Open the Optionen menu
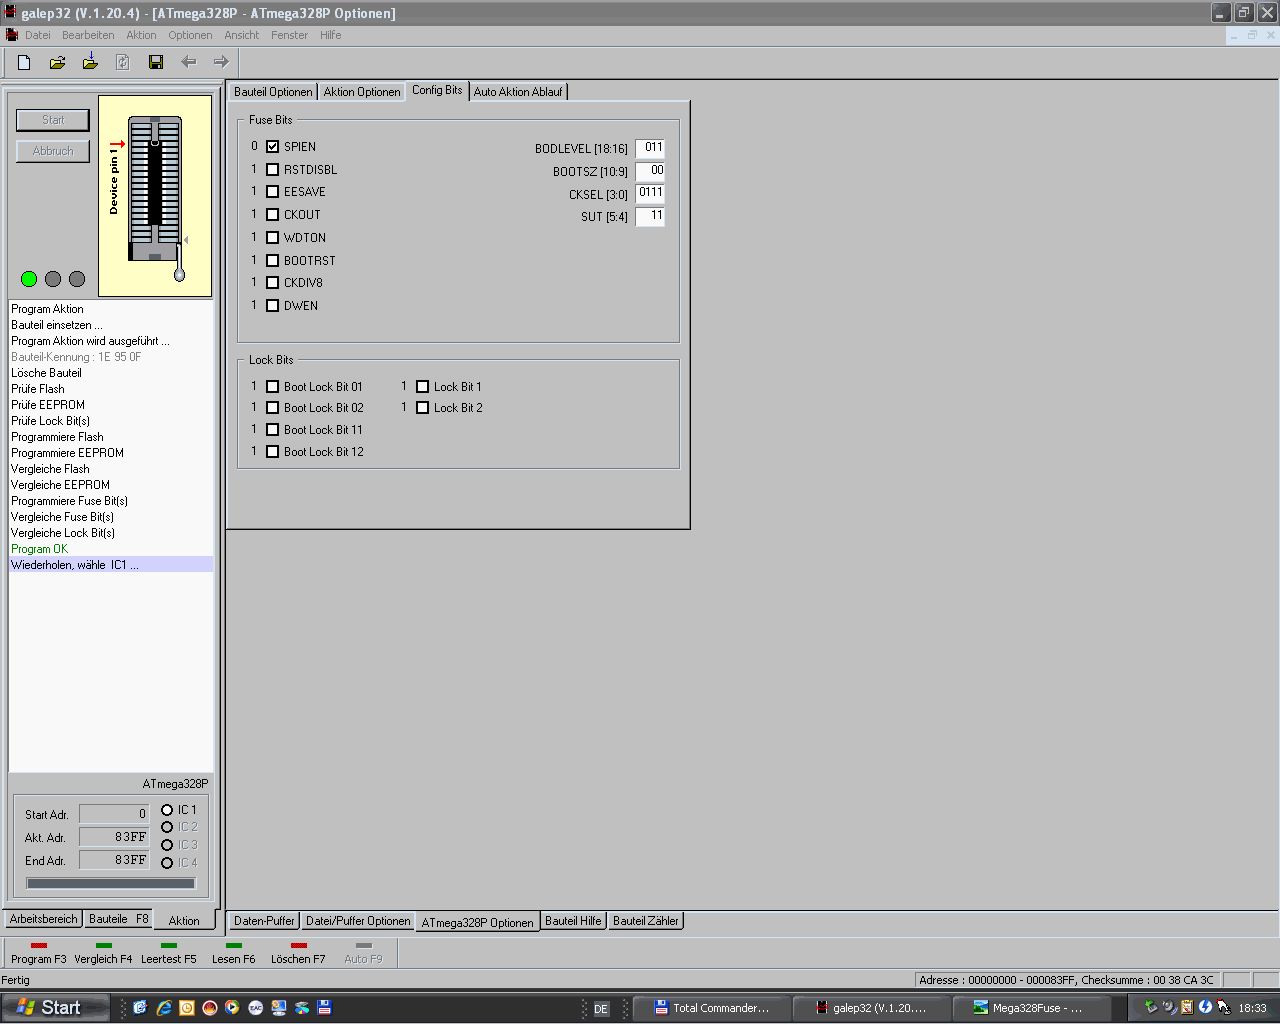The width and height of the screenshot is (1280, 1024). (x=190, y=35)
